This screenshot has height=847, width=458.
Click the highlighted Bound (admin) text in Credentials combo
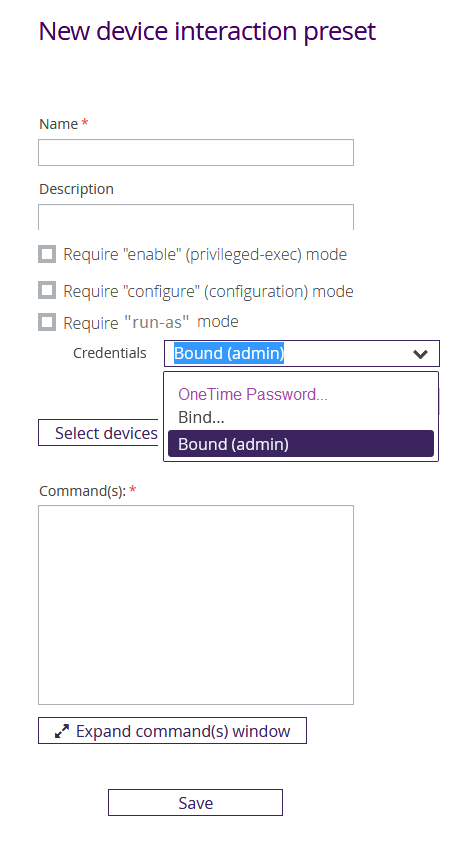coord(228,353)
